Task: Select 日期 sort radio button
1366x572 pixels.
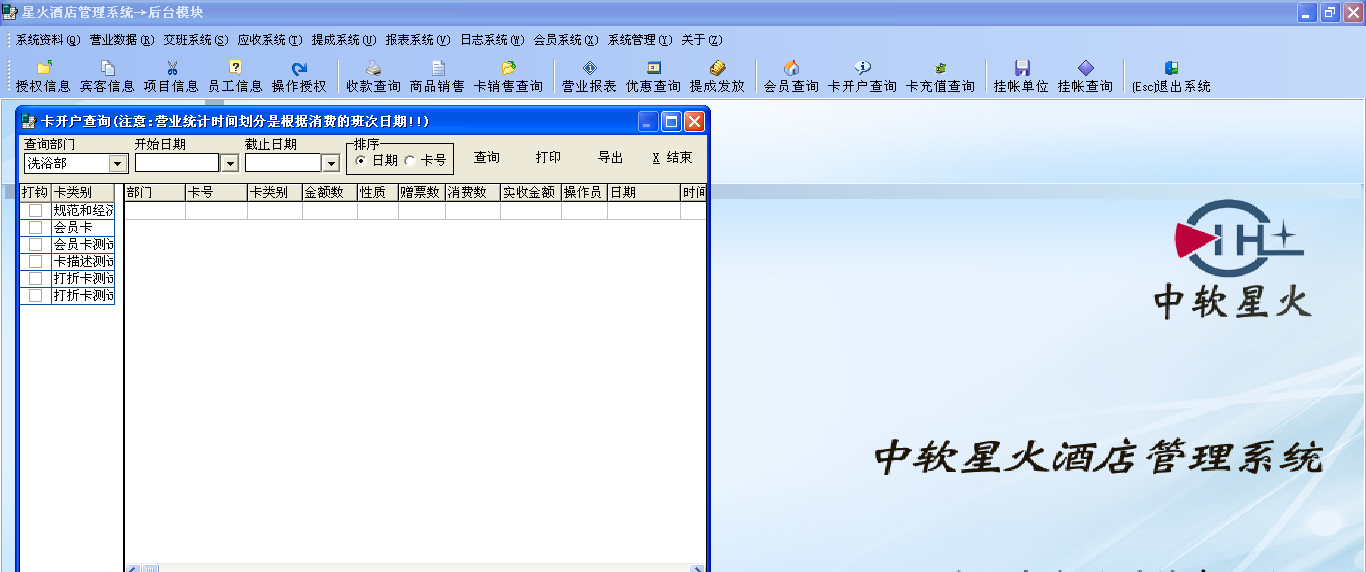Action: [x=361, y=160]
